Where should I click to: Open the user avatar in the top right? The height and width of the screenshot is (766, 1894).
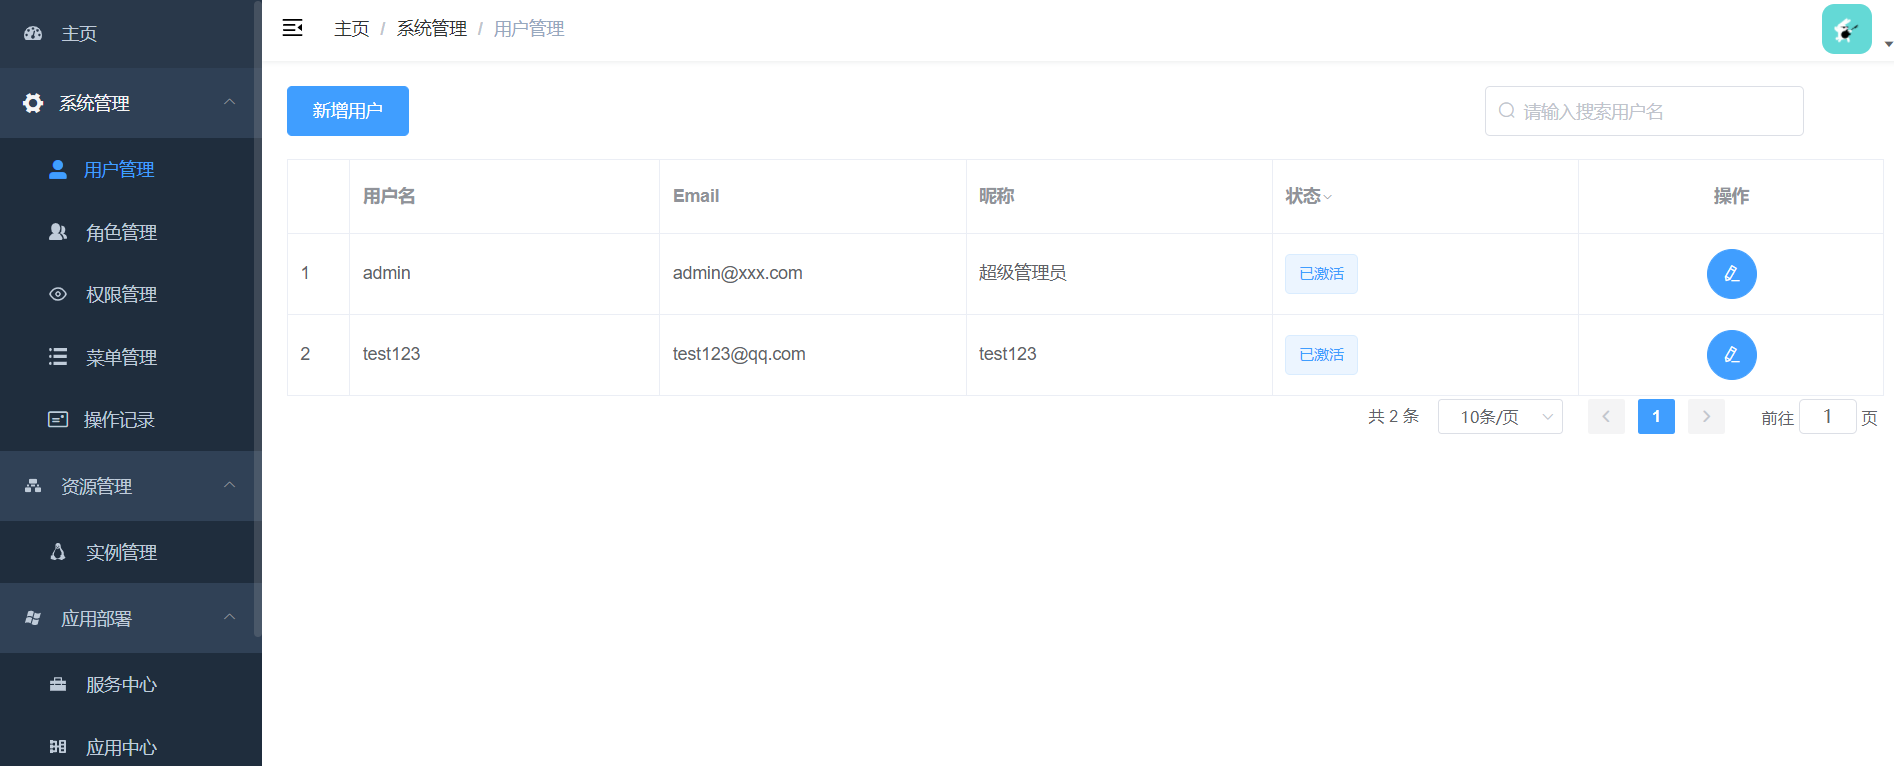(1846, 29)
